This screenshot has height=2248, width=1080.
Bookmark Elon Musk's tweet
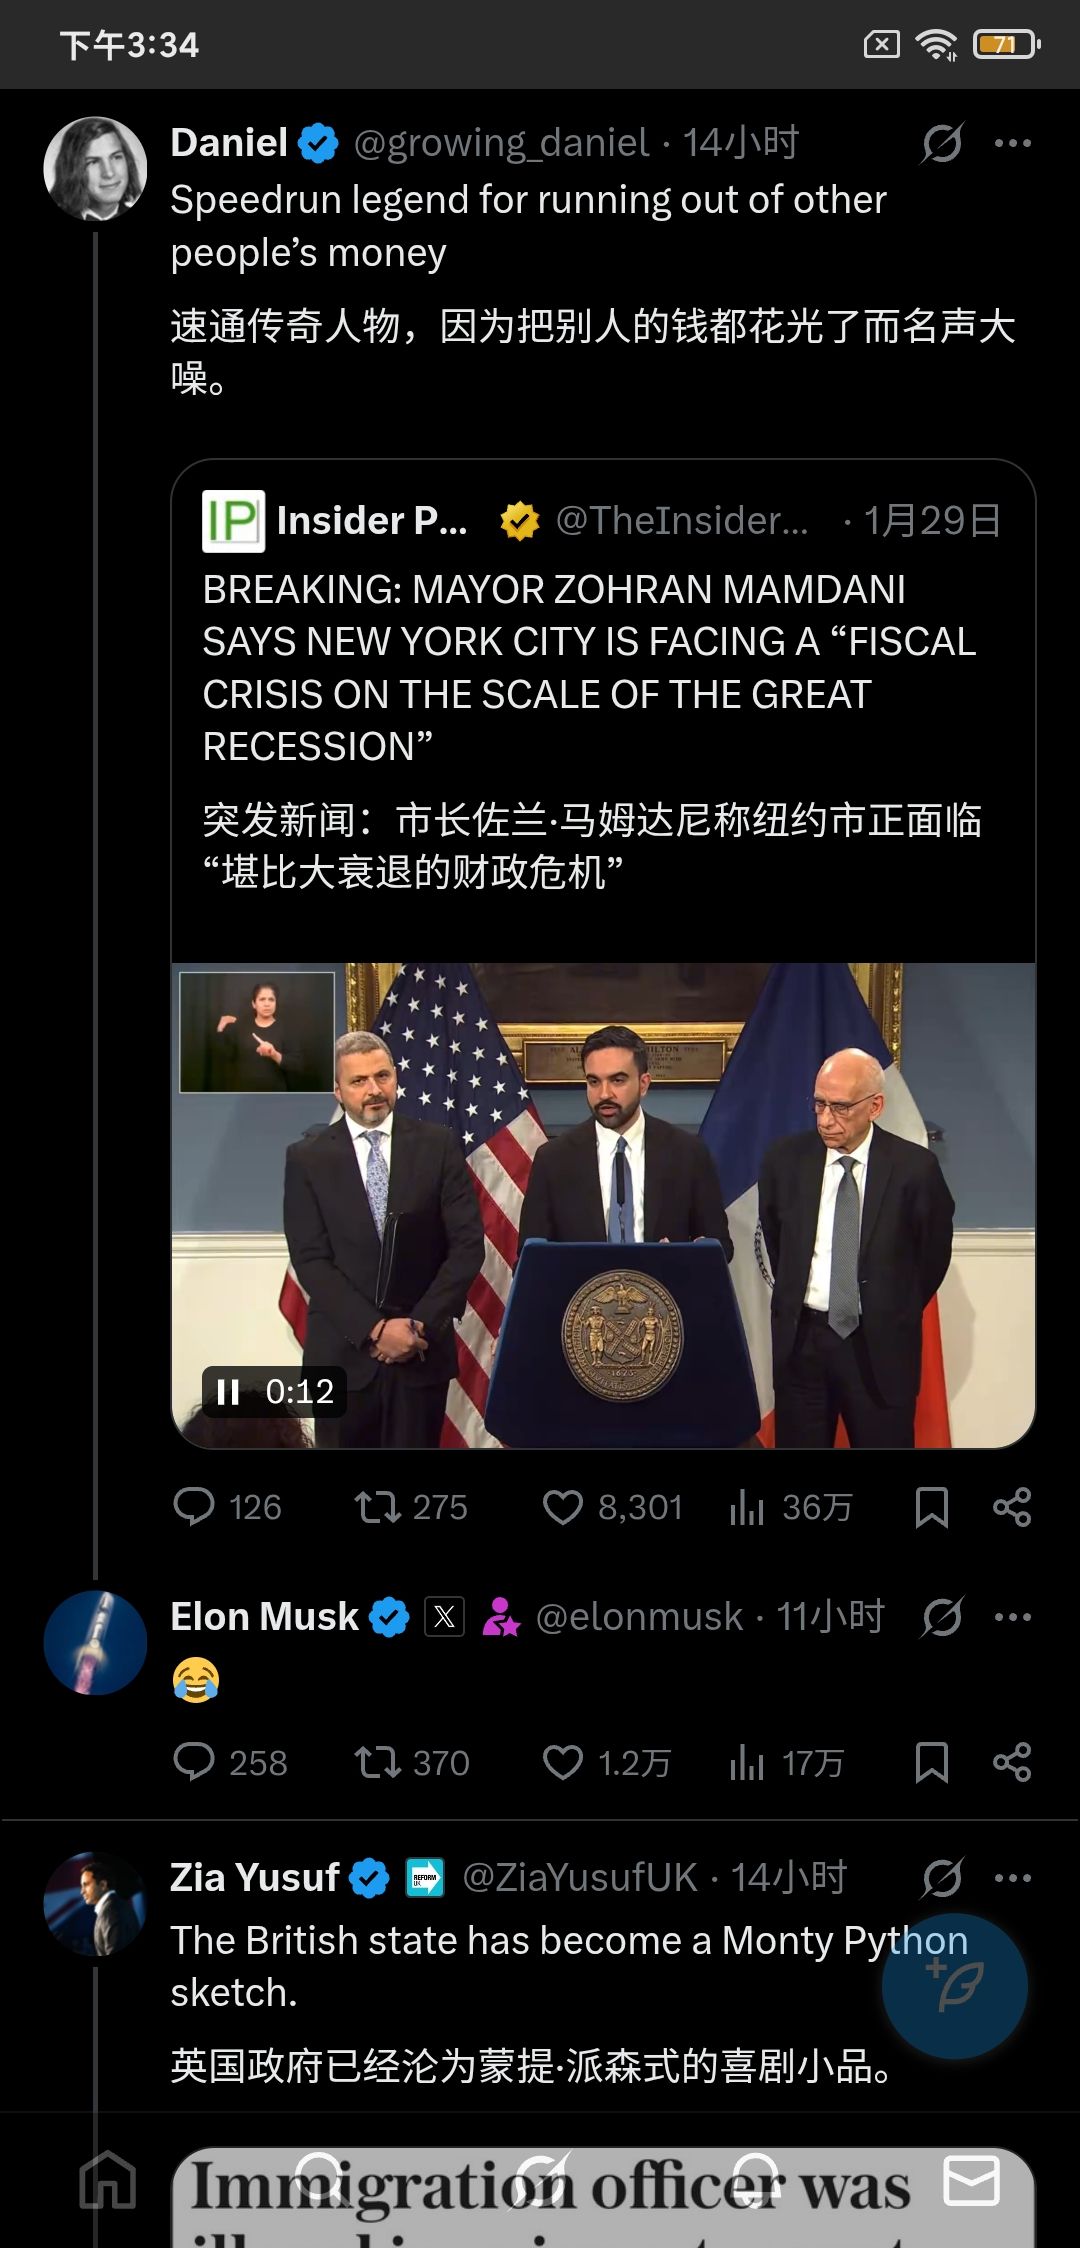point(931,1762)
